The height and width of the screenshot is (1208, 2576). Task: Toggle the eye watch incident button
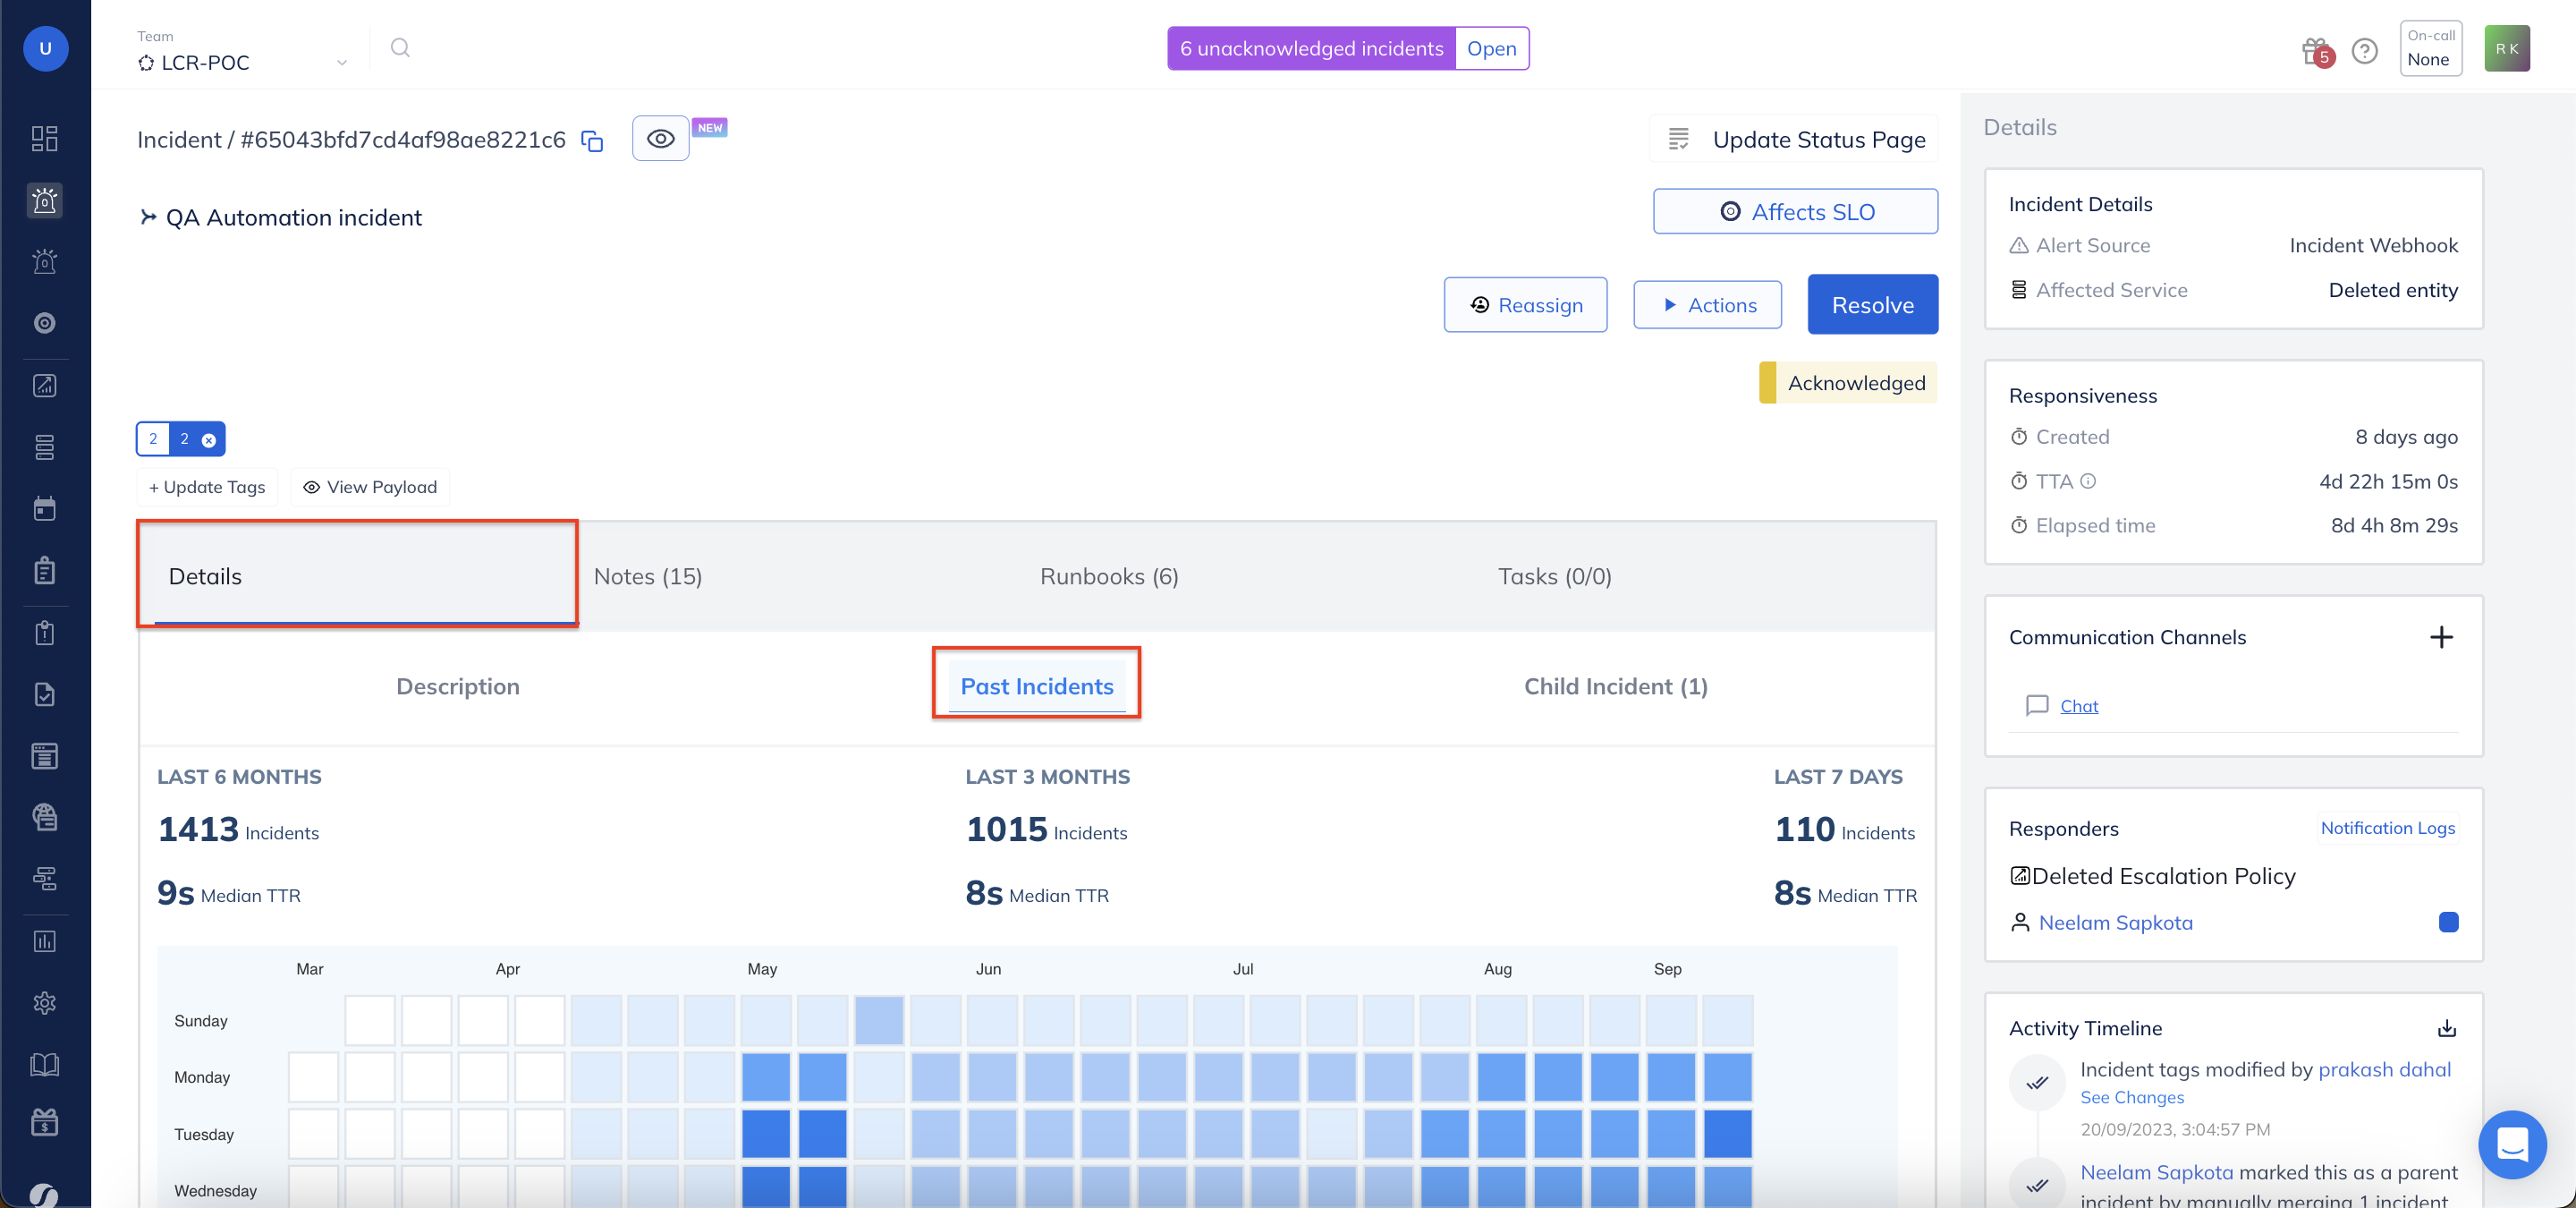(660, 139)
